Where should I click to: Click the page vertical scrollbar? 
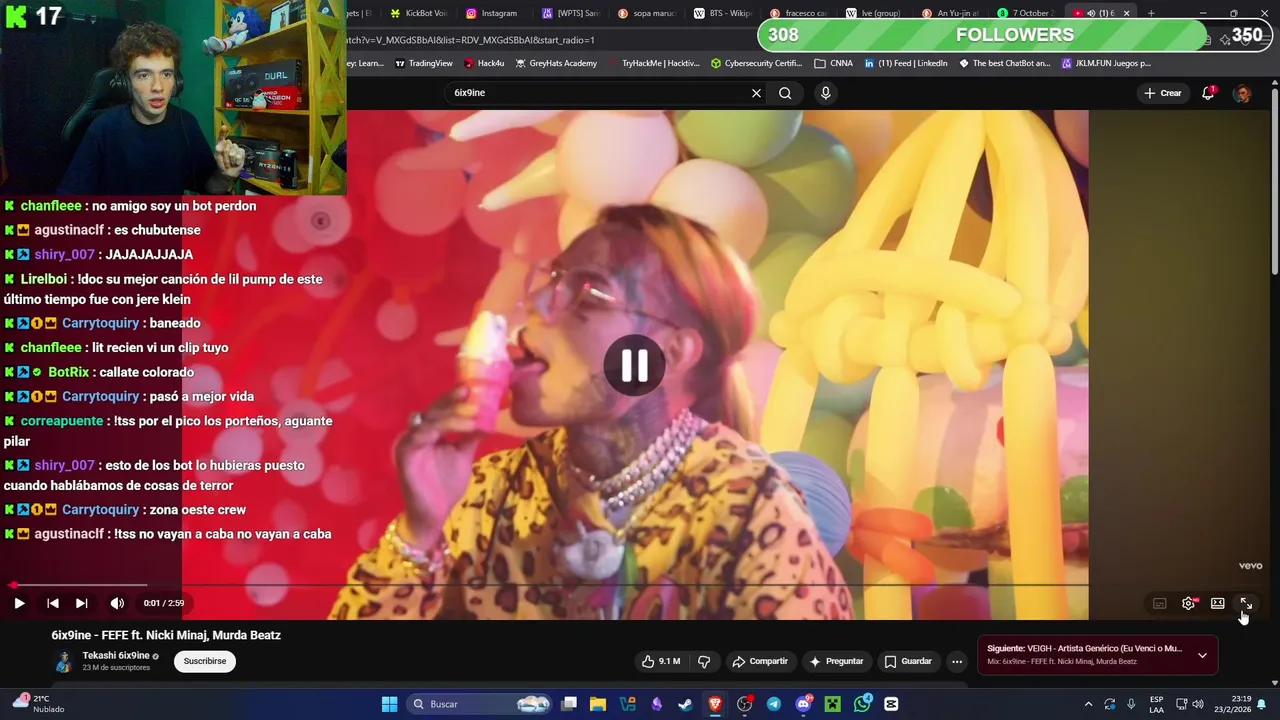point(1274,180)
